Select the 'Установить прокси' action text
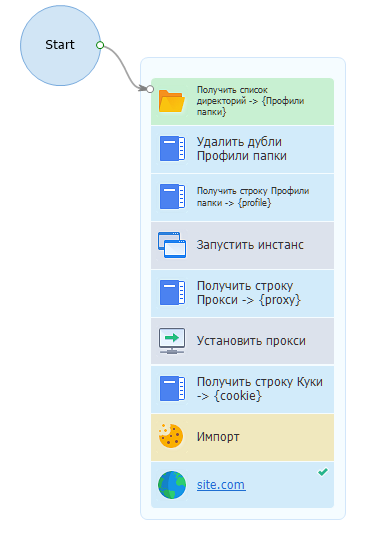 coord(251,341)
